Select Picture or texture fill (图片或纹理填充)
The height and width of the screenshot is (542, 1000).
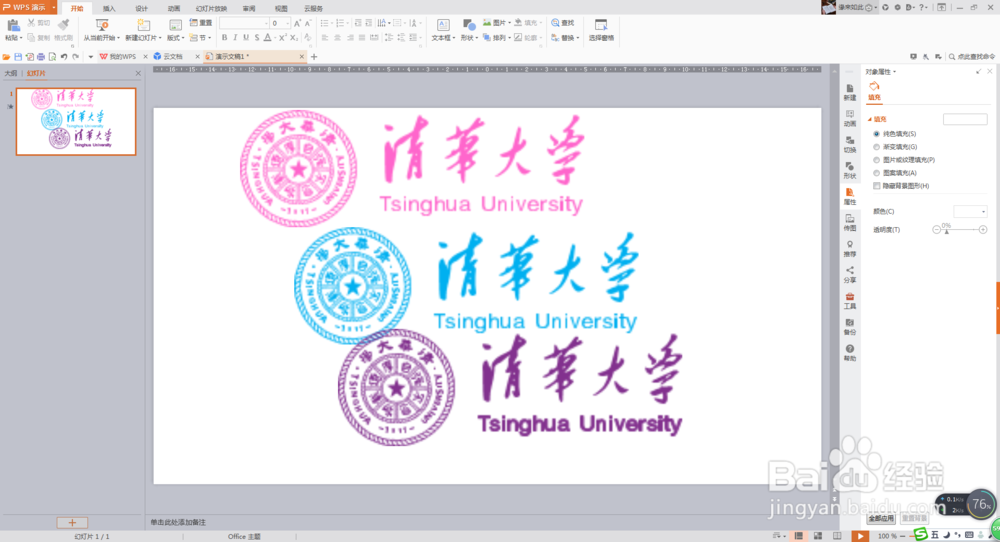876,160
